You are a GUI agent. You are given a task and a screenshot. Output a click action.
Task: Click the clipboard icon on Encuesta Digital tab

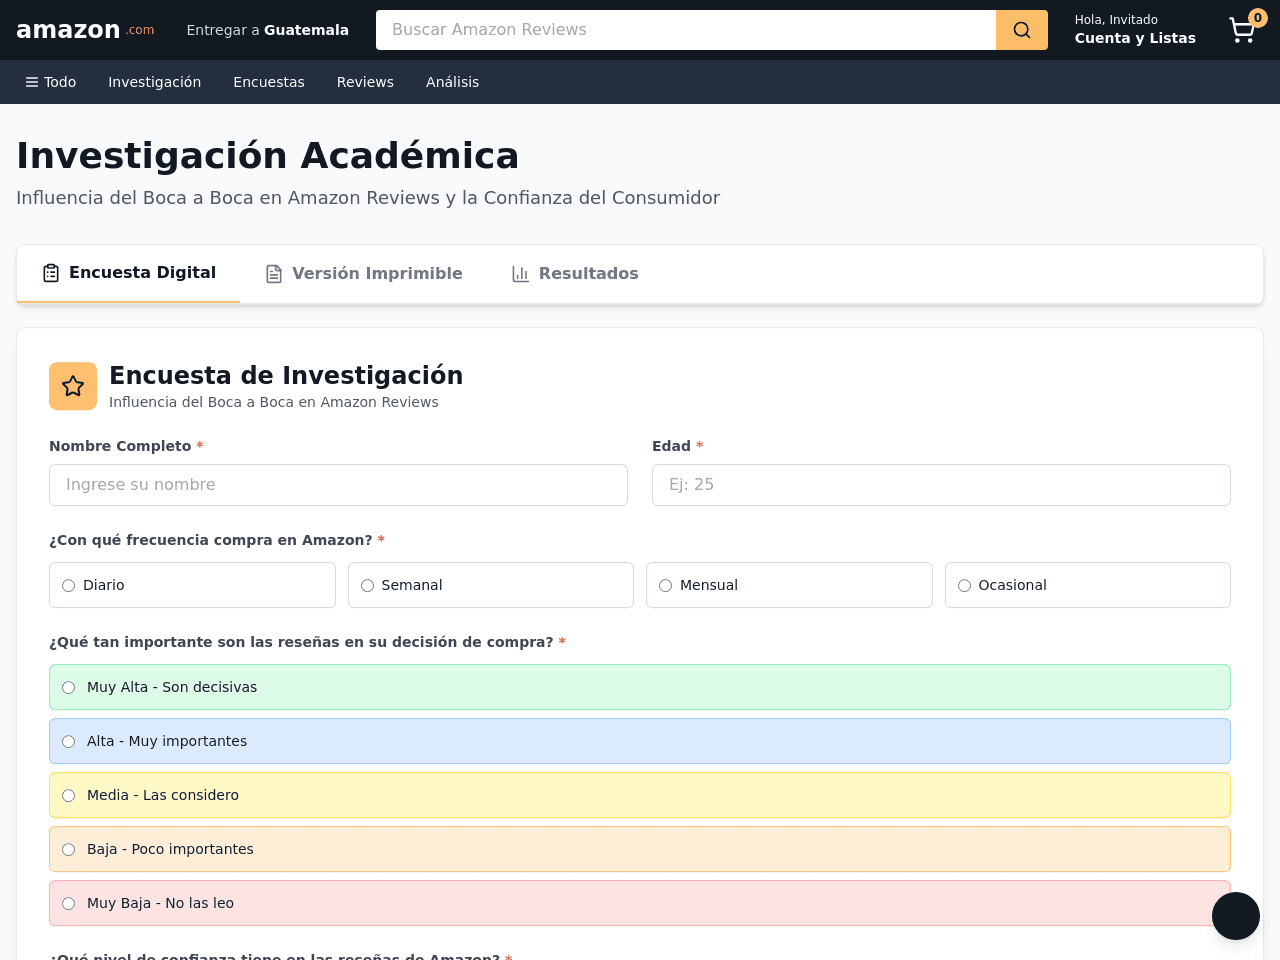coord(51,273)
